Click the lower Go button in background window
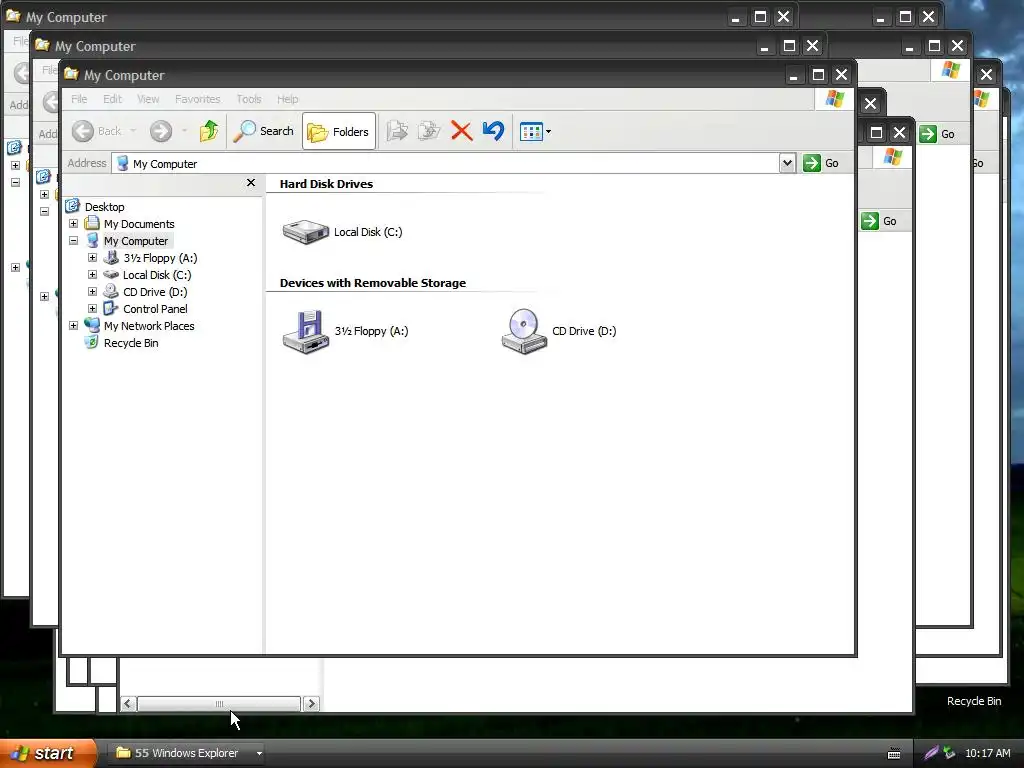 (880, 221)
